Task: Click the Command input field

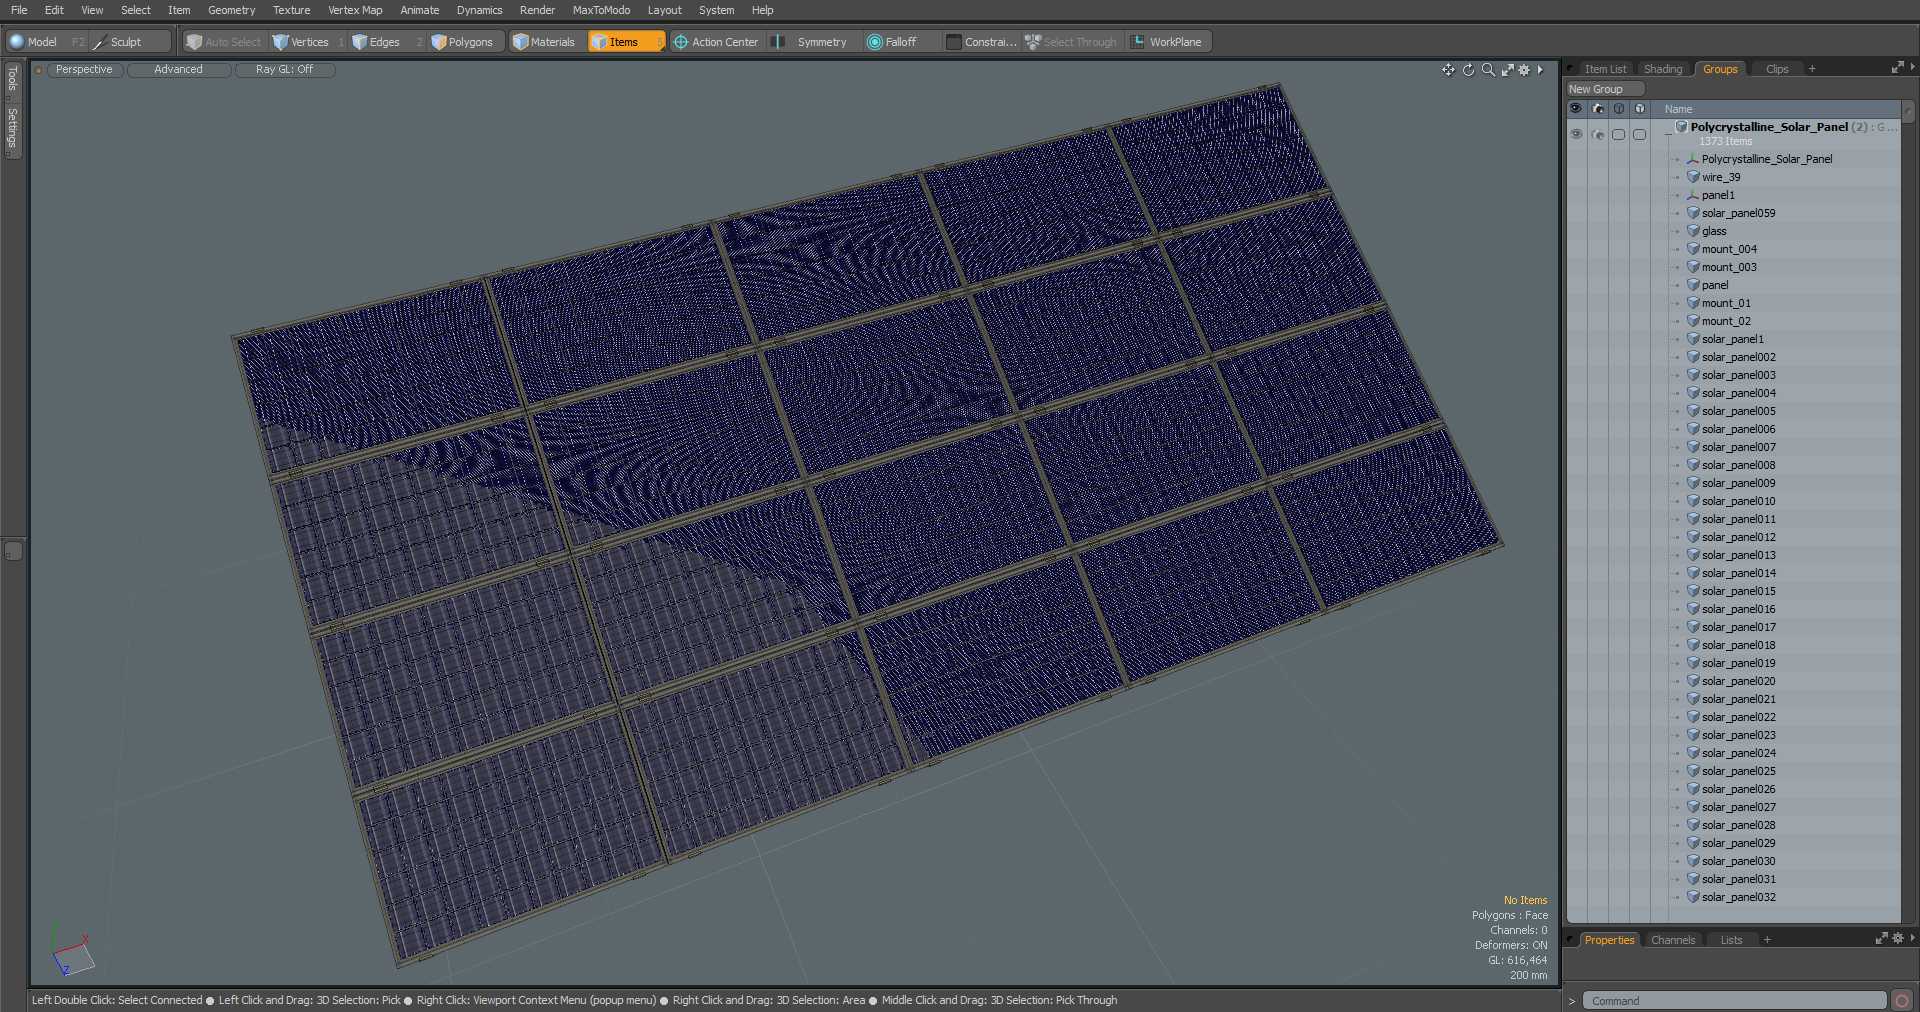Action: point(1734,1001)
